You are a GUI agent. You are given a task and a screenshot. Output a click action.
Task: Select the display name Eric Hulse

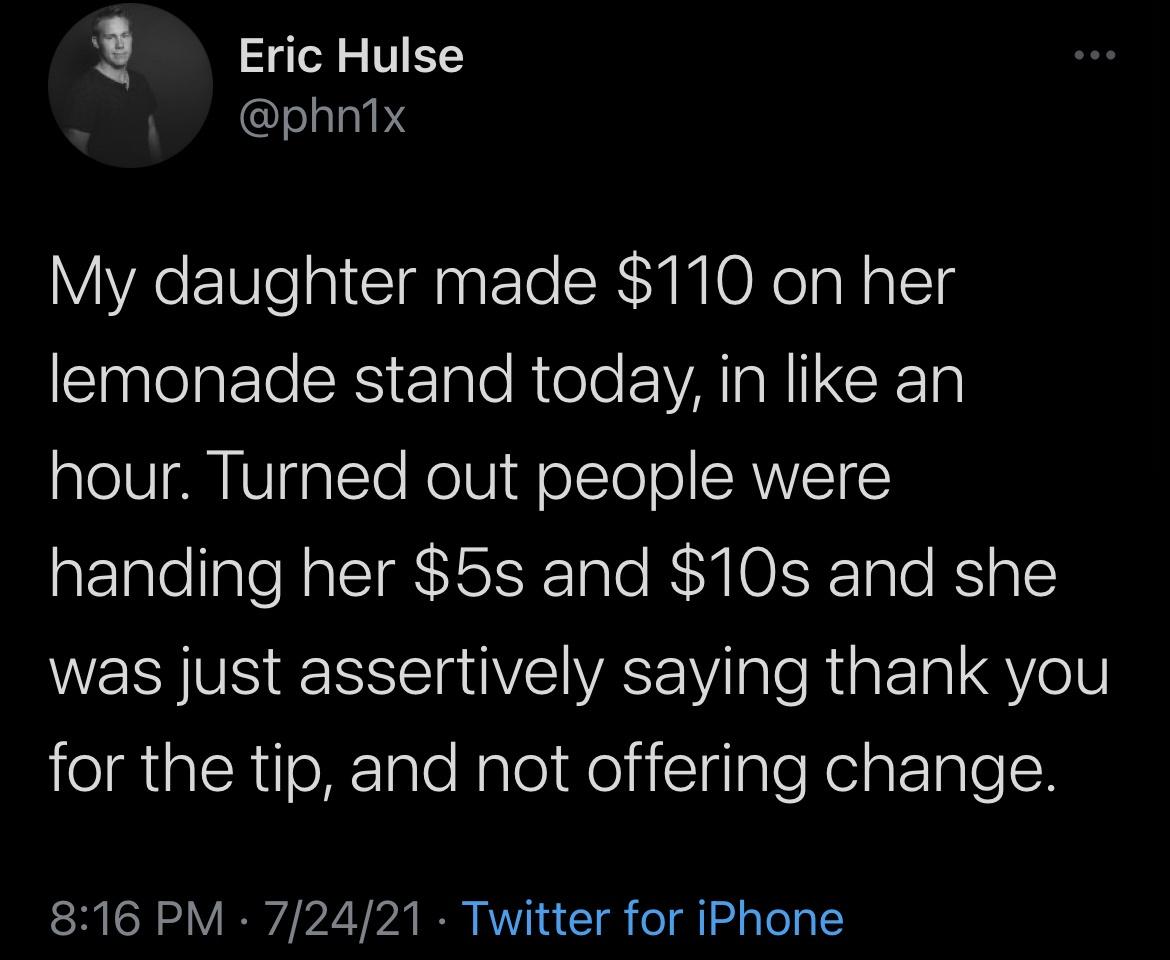(350, 56)
